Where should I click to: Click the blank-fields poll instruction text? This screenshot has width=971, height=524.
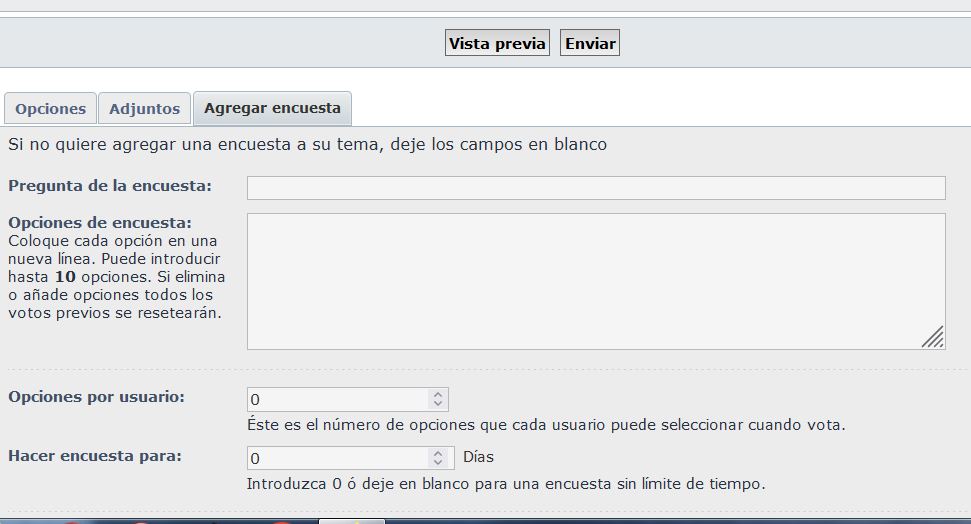pos(307,144)
